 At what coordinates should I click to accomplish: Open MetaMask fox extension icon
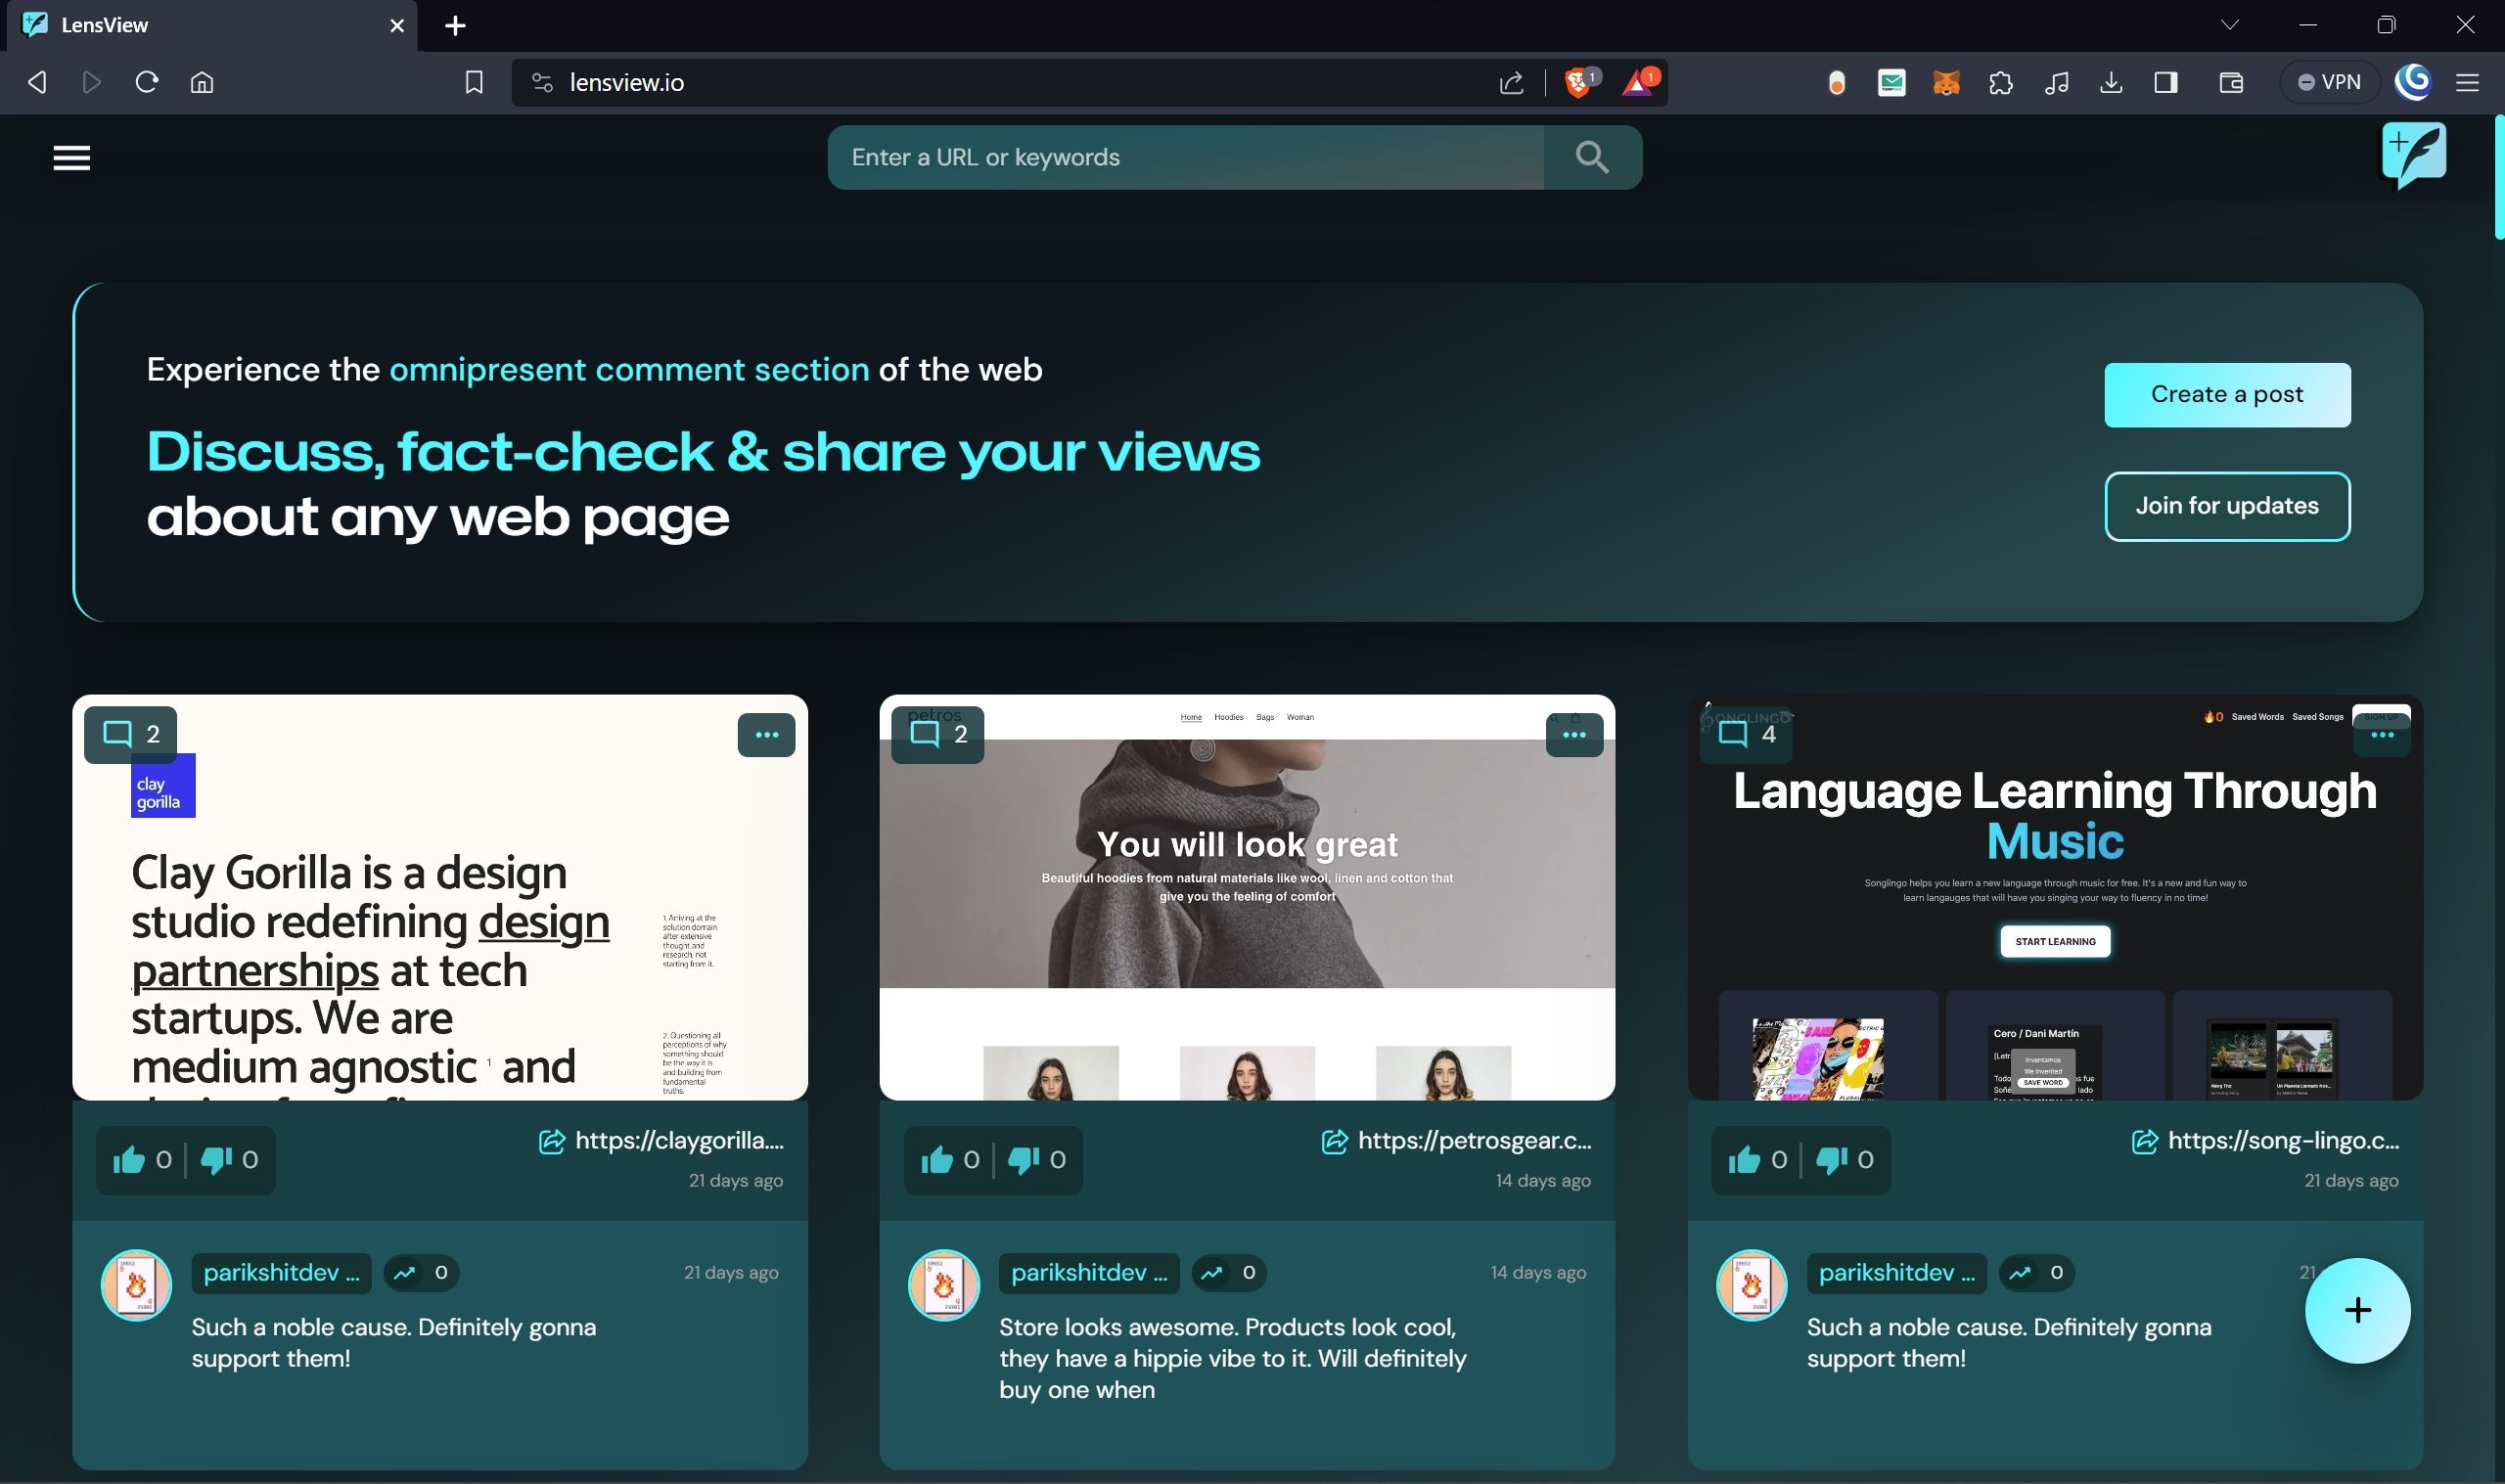1945,82
